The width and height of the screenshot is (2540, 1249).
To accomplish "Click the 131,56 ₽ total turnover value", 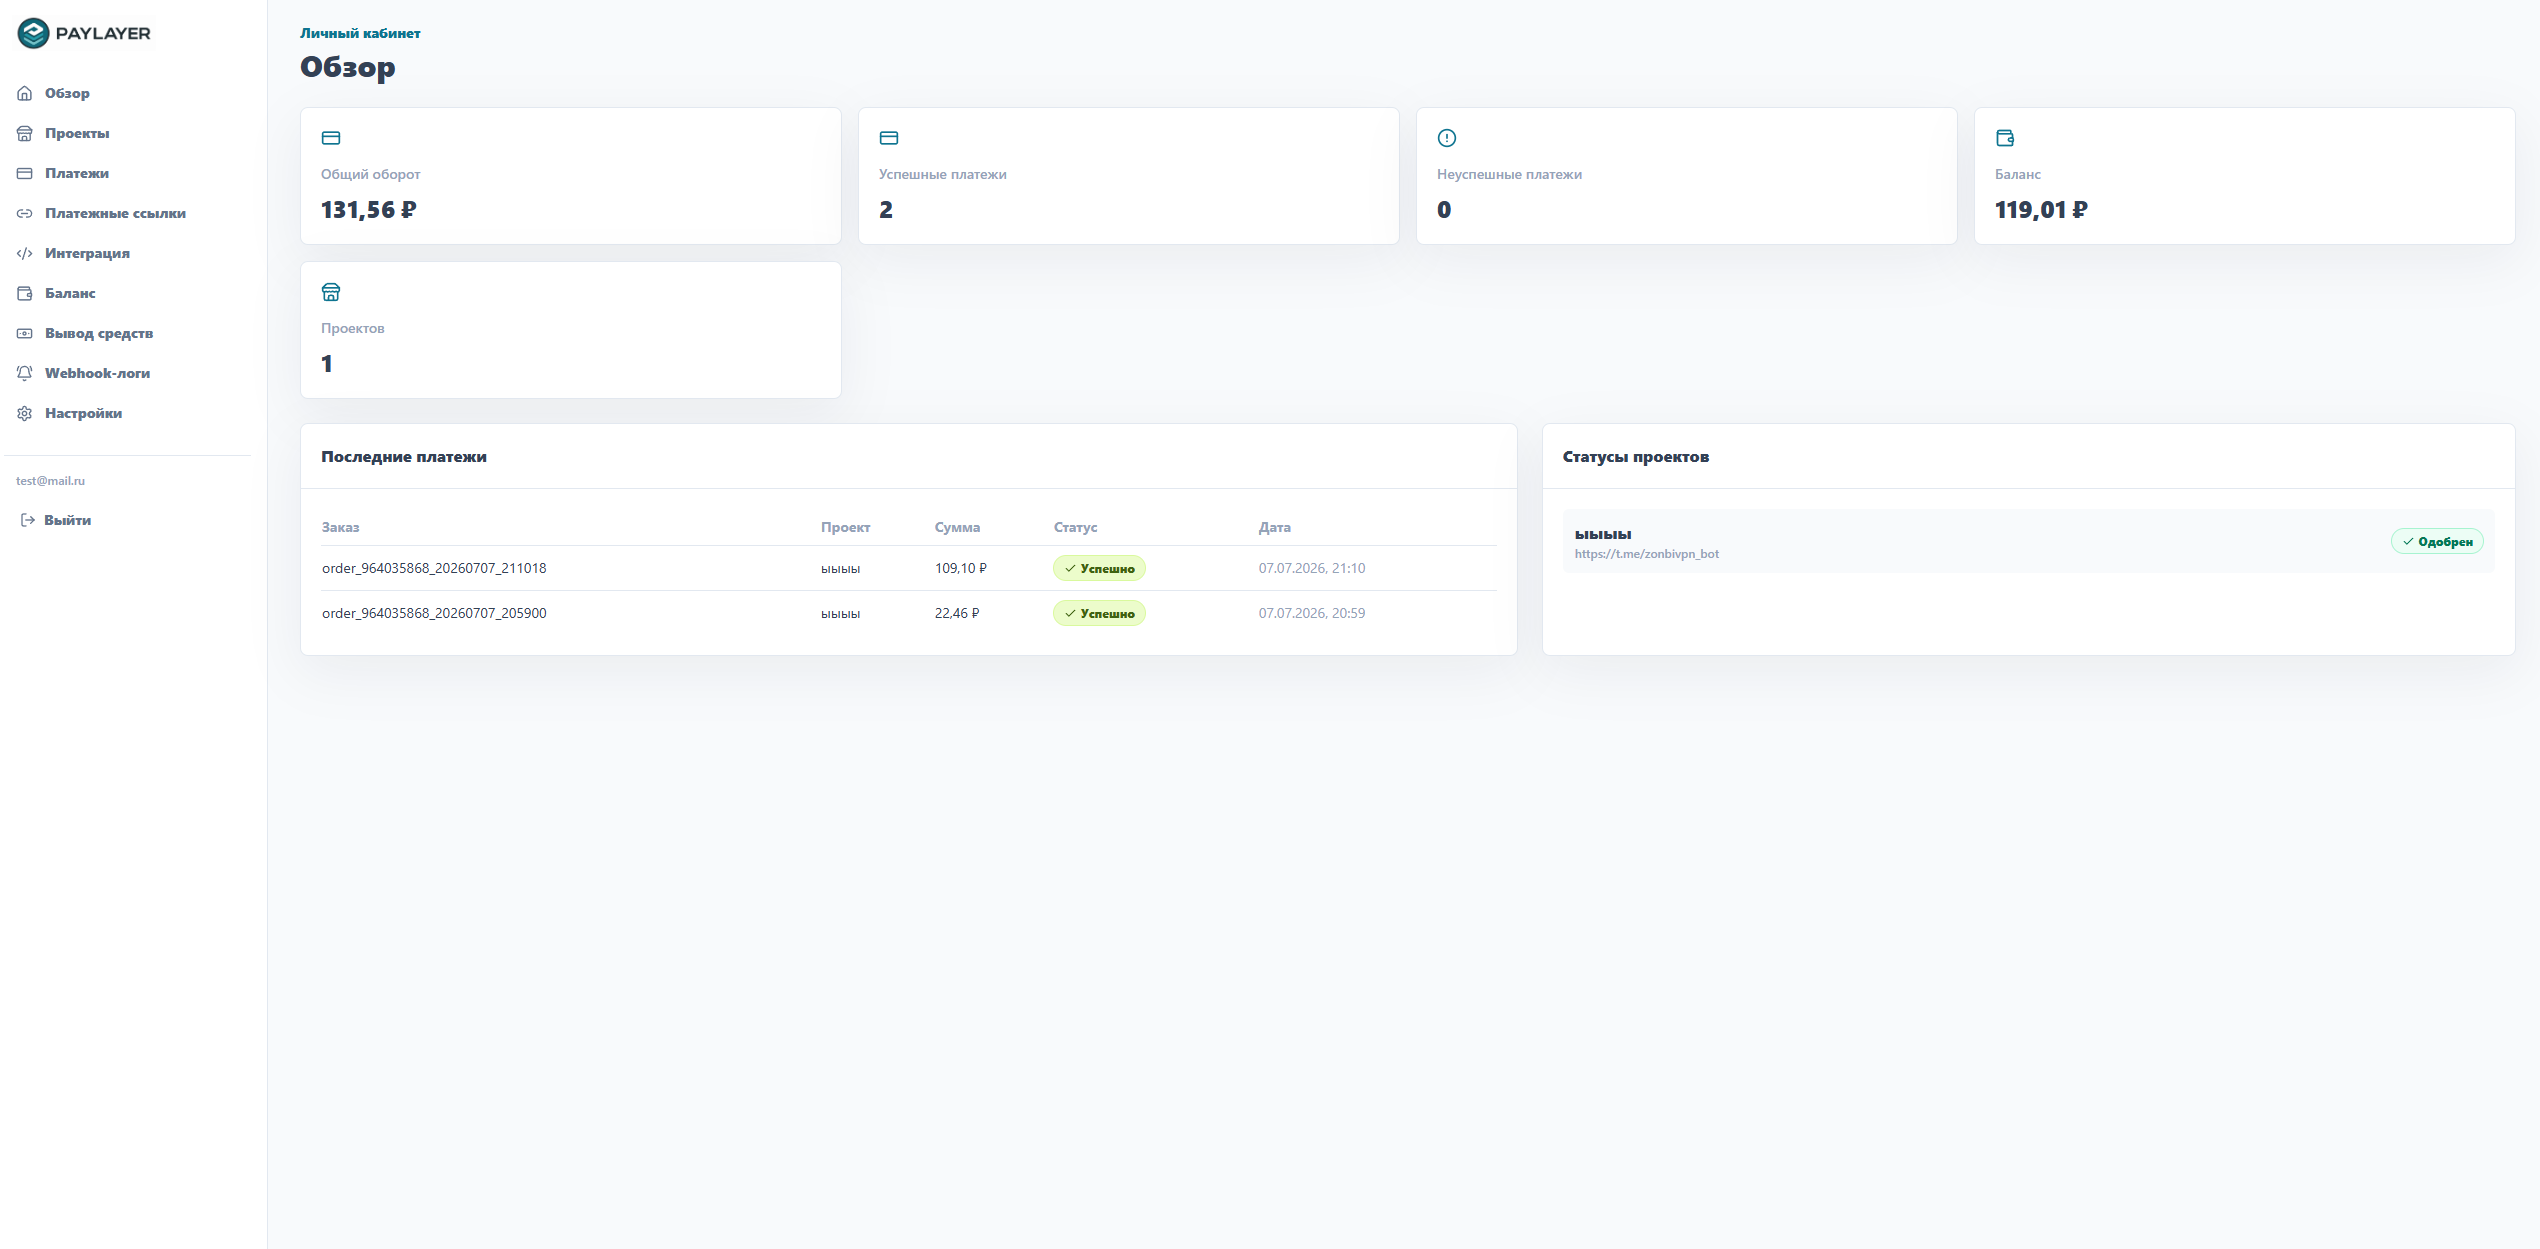I will click(x=368, y=210).
